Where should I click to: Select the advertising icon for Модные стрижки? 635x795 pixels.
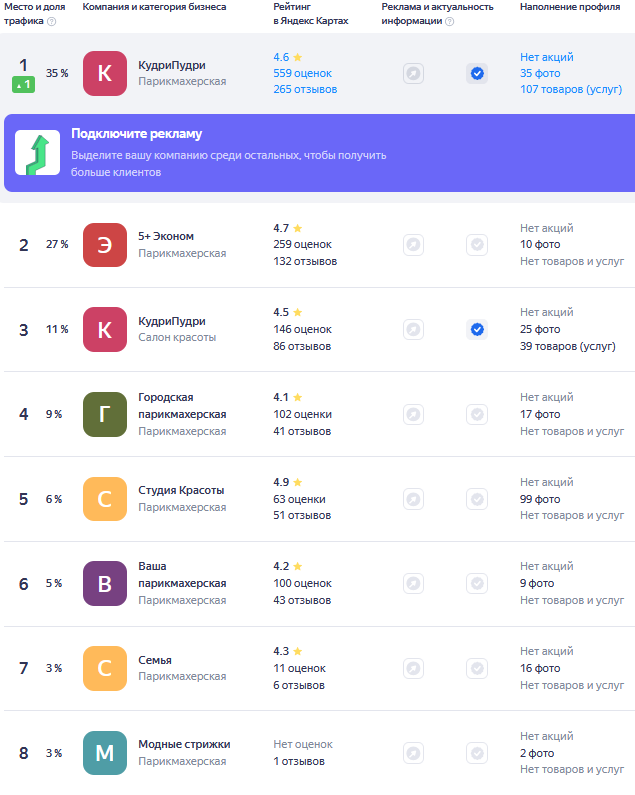point(413,753)
